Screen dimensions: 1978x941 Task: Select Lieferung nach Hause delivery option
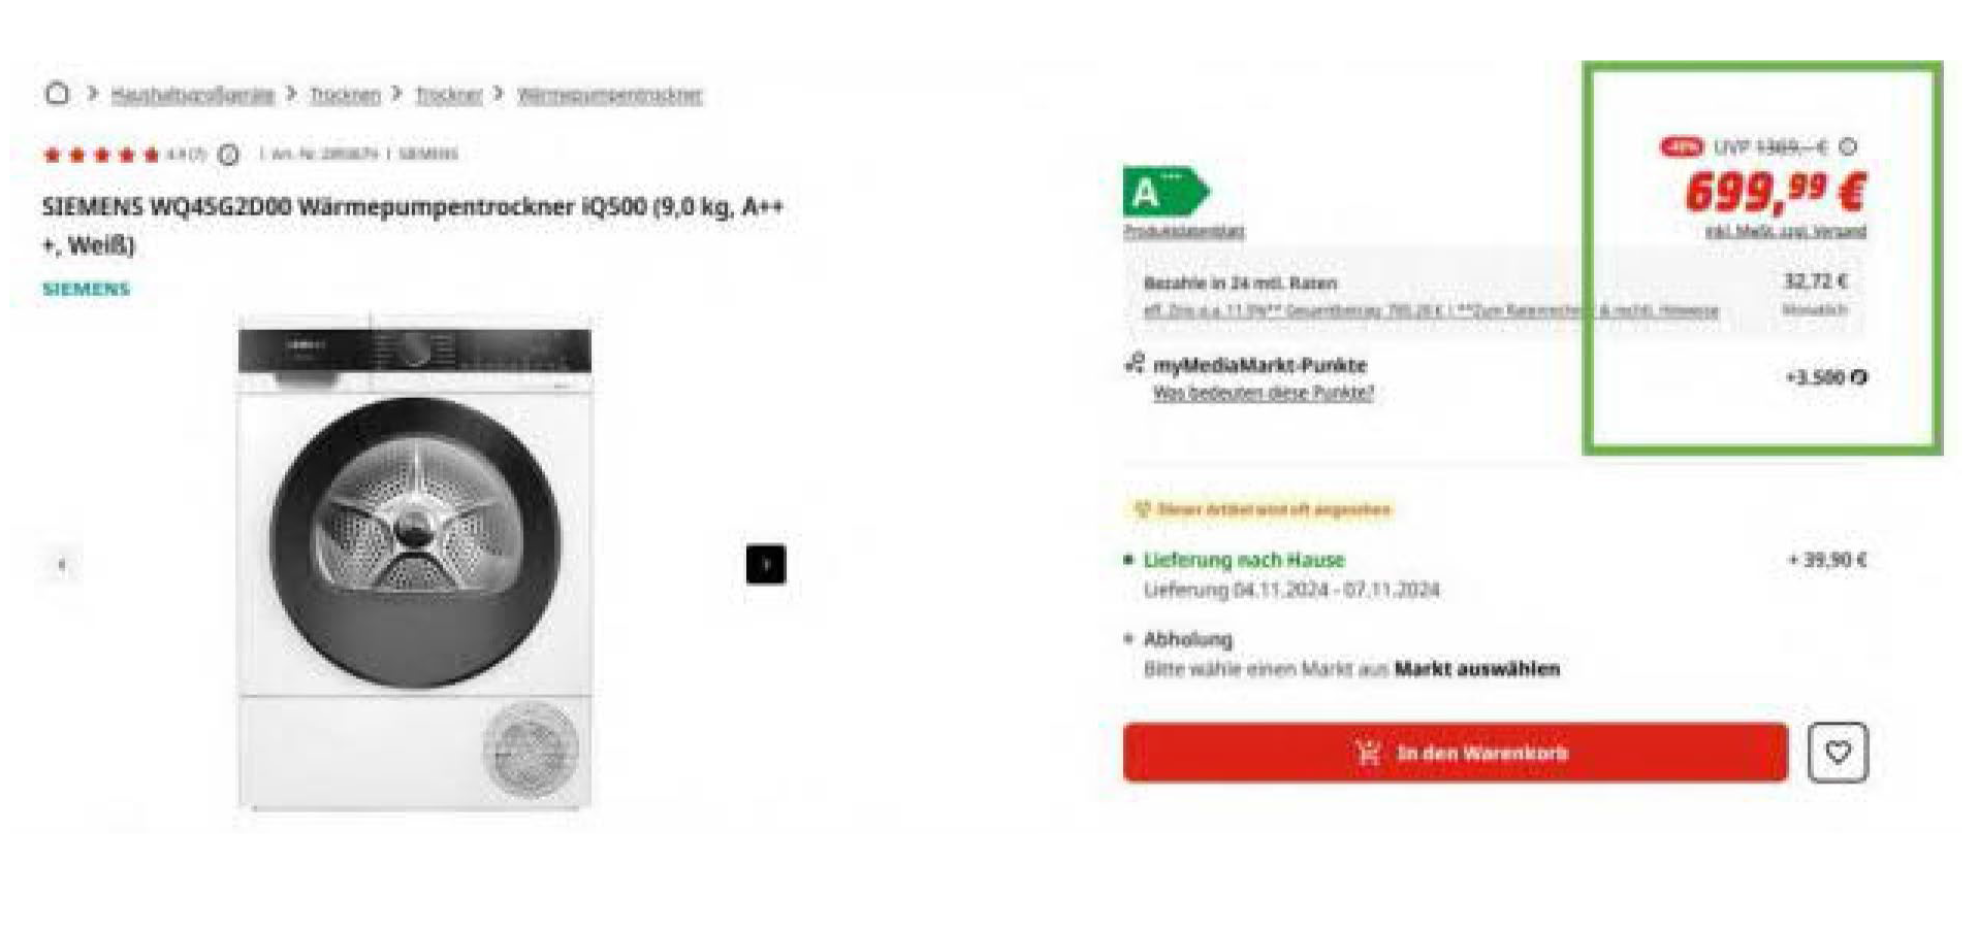pos(1244,560)
